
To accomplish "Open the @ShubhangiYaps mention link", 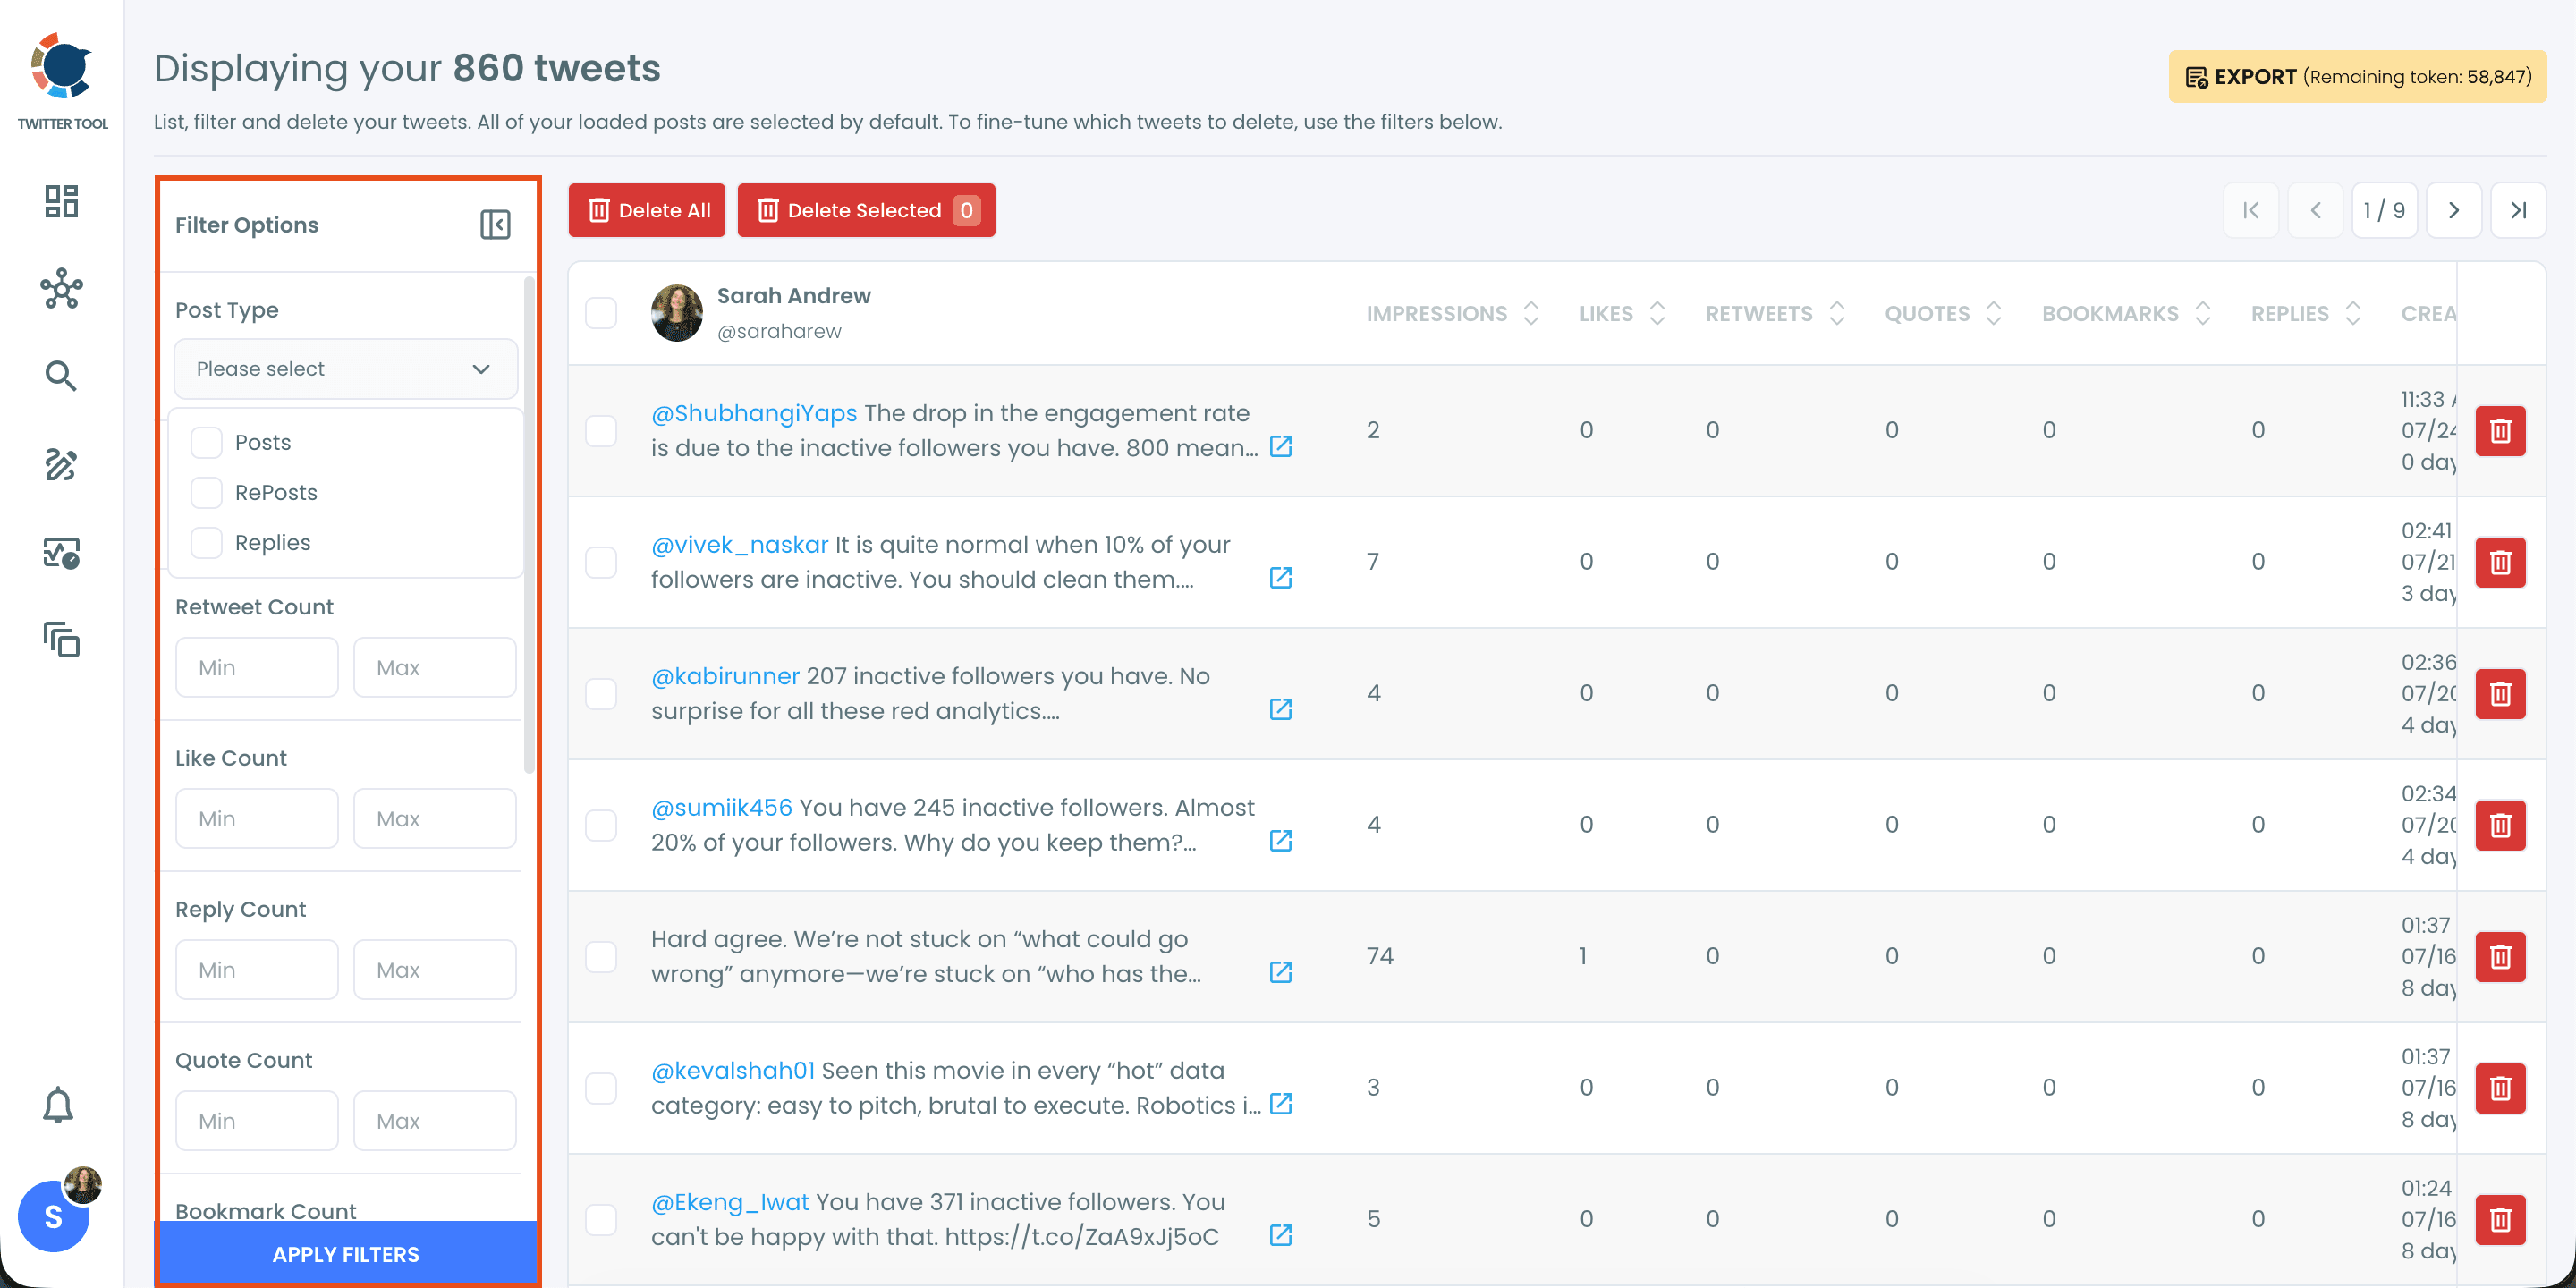I will pyautogui.click(x=754, y=413).
